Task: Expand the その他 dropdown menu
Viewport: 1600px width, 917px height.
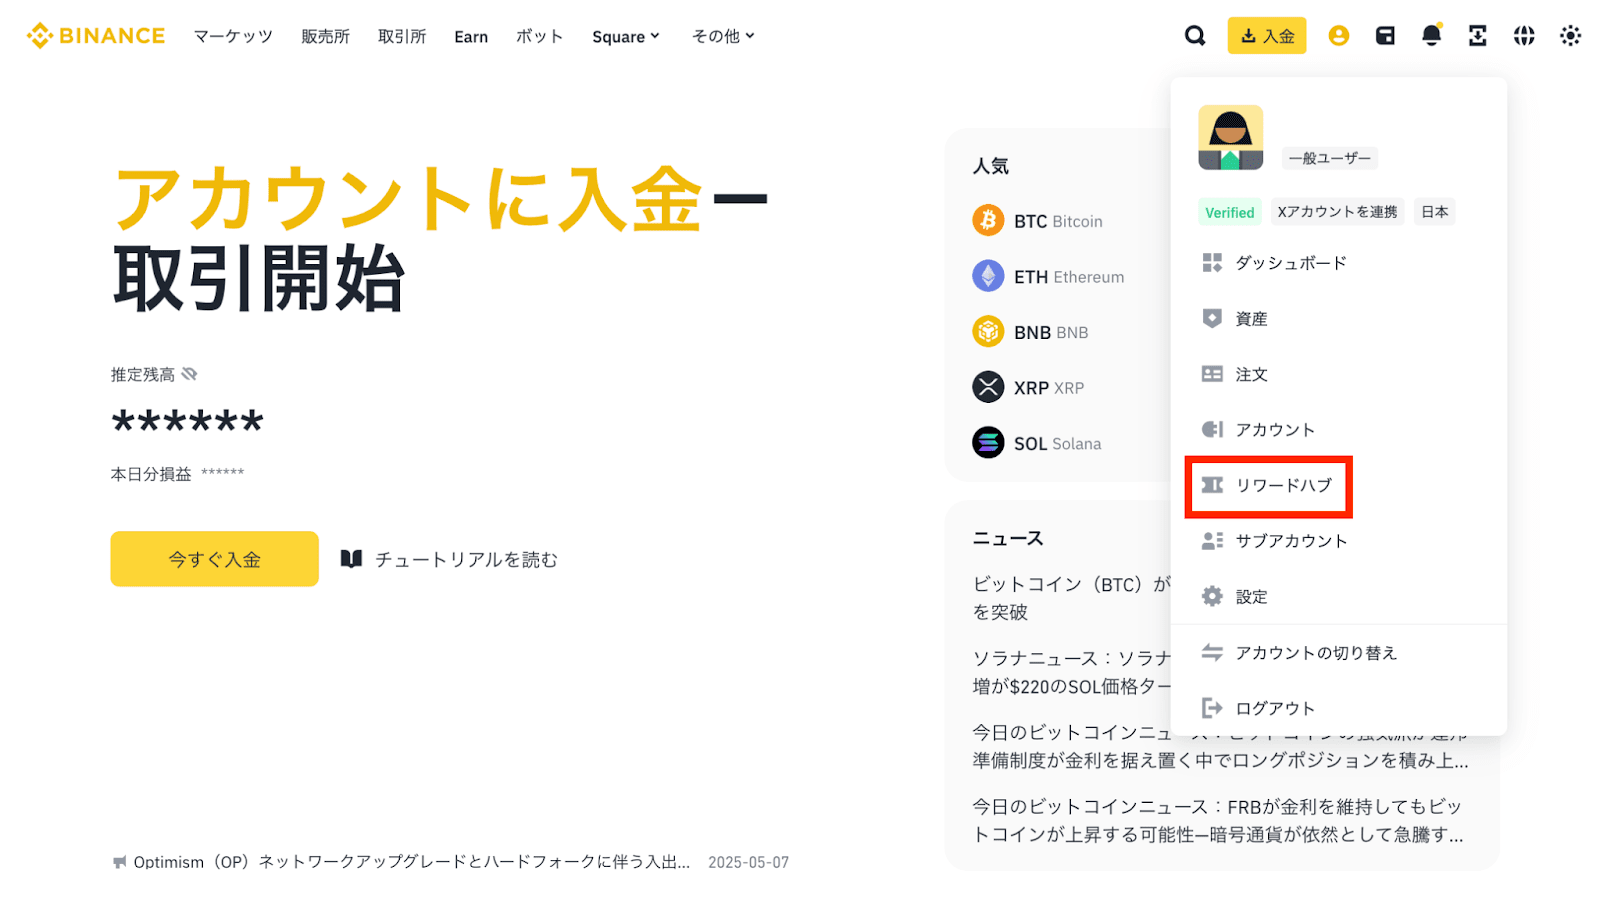Action: pos(723,36)
